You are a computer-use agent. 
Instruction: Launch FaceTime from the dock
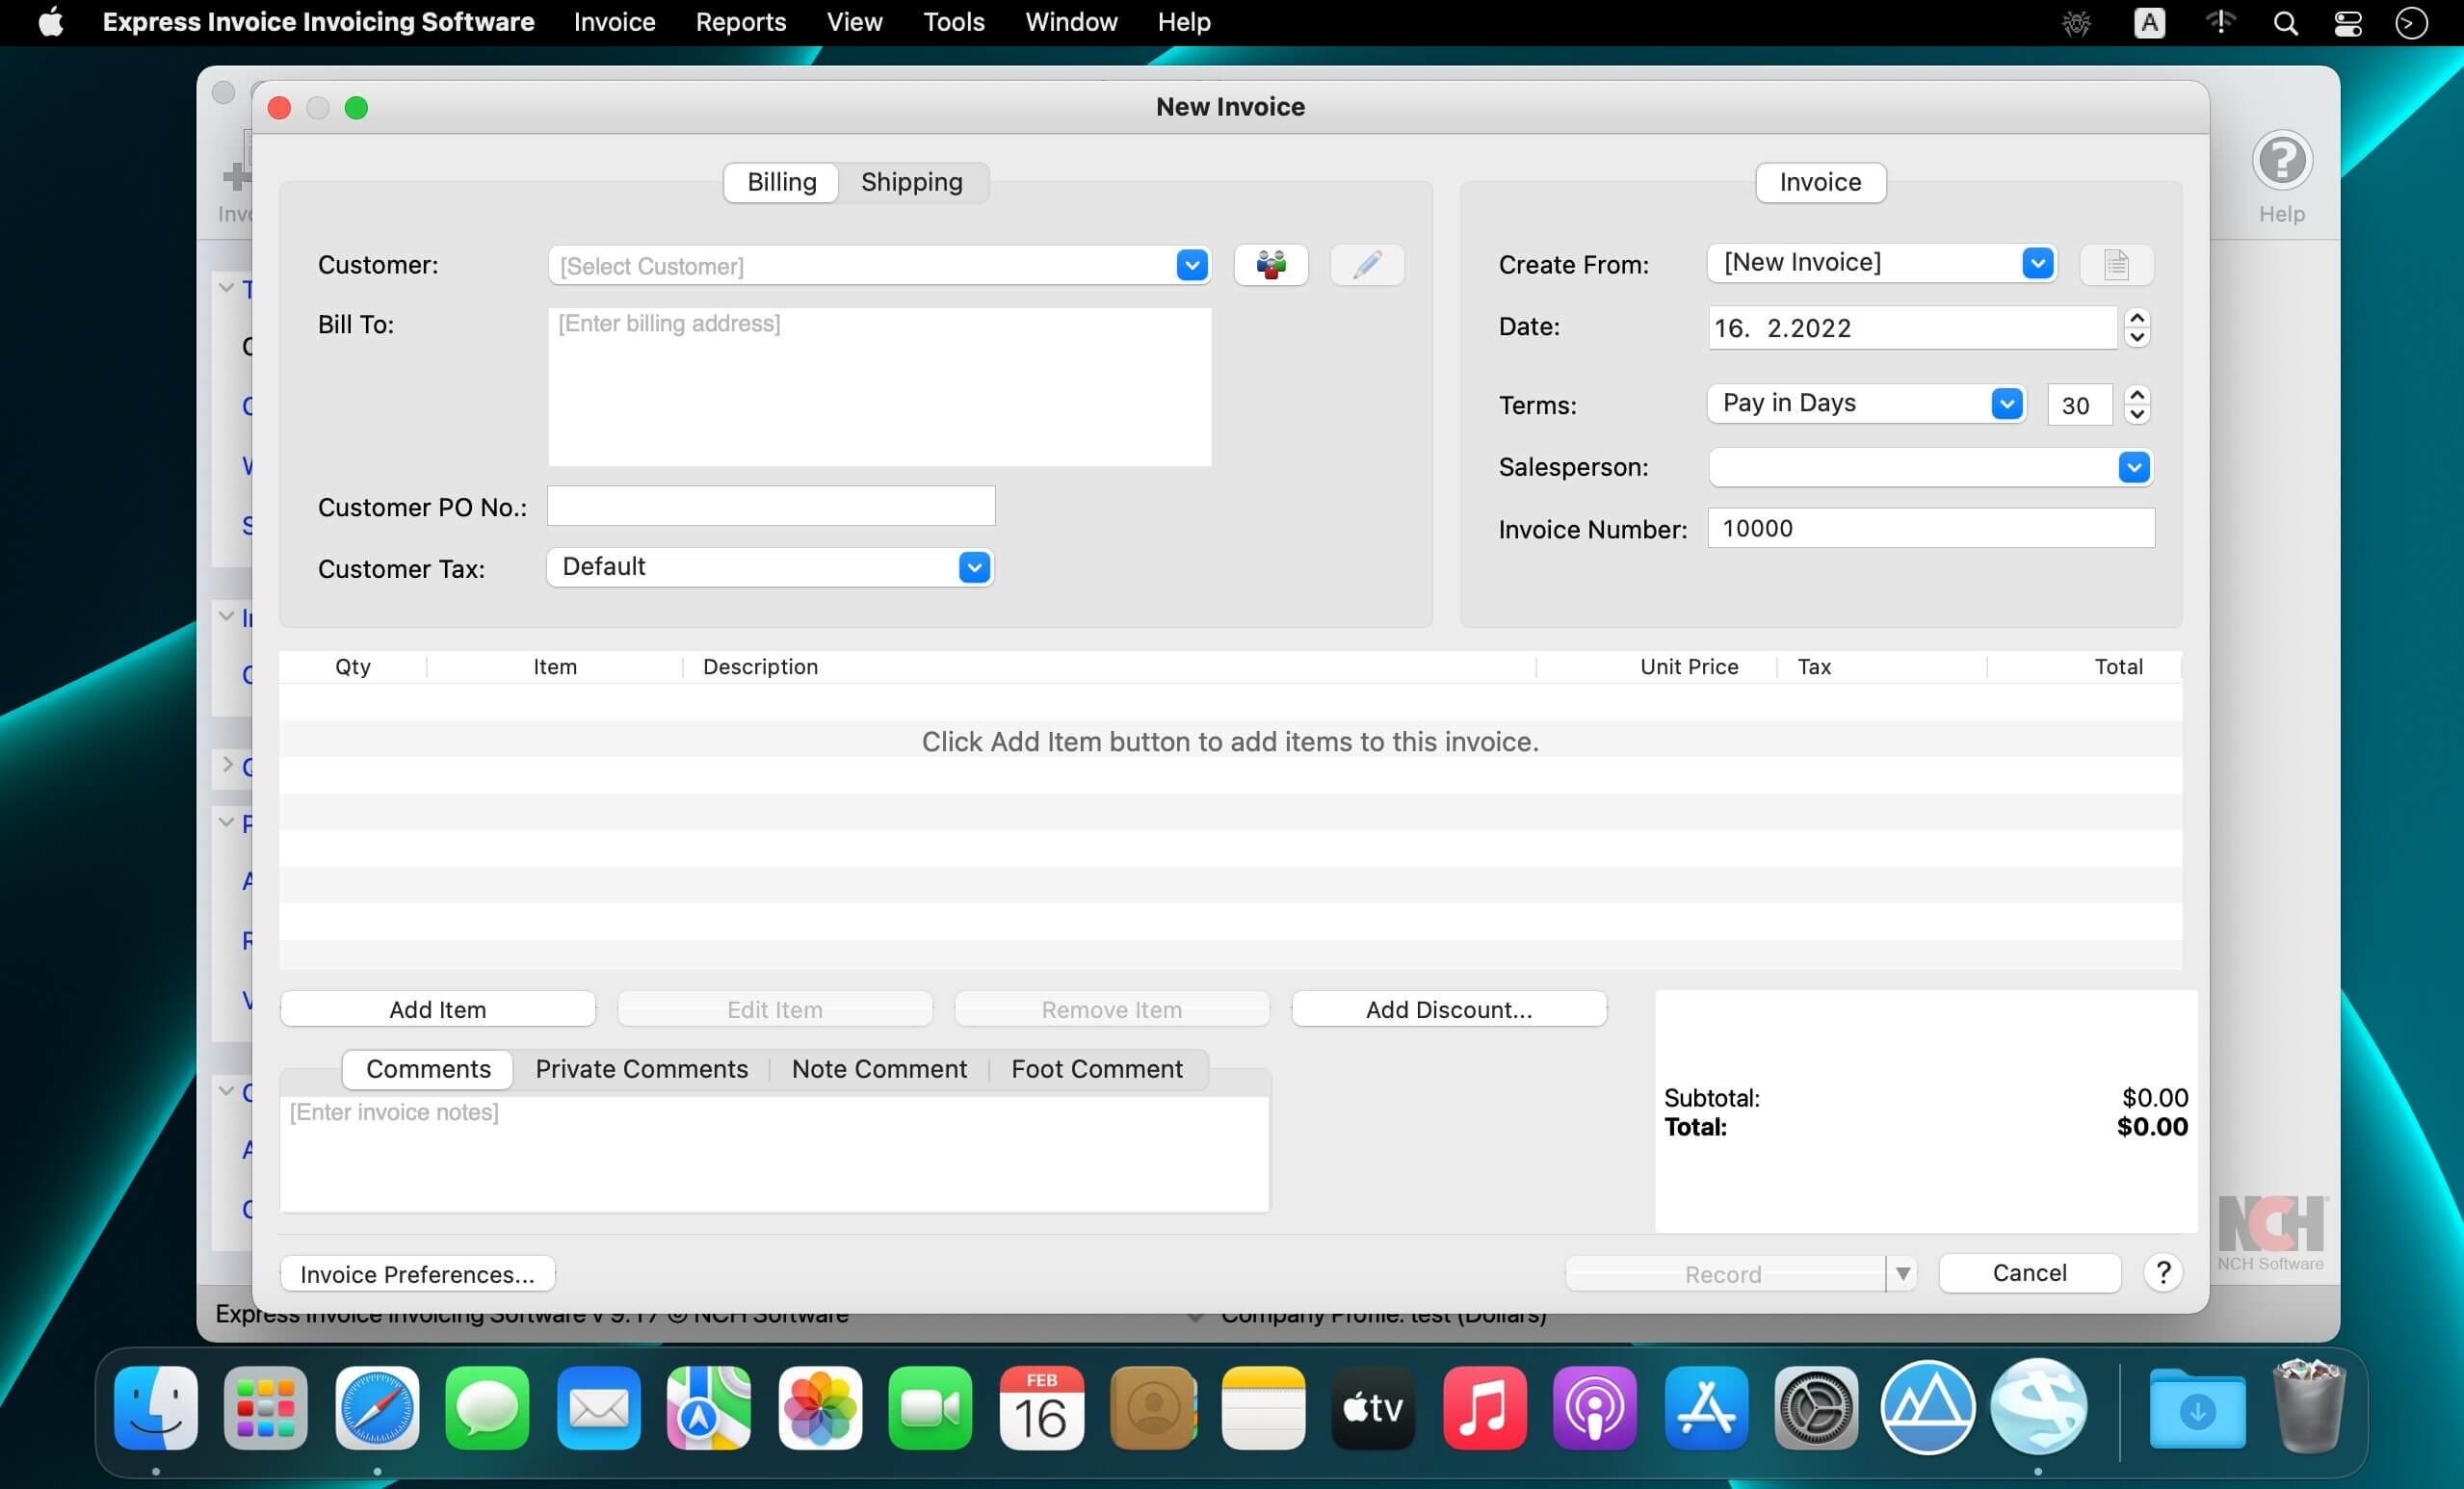930,1408
